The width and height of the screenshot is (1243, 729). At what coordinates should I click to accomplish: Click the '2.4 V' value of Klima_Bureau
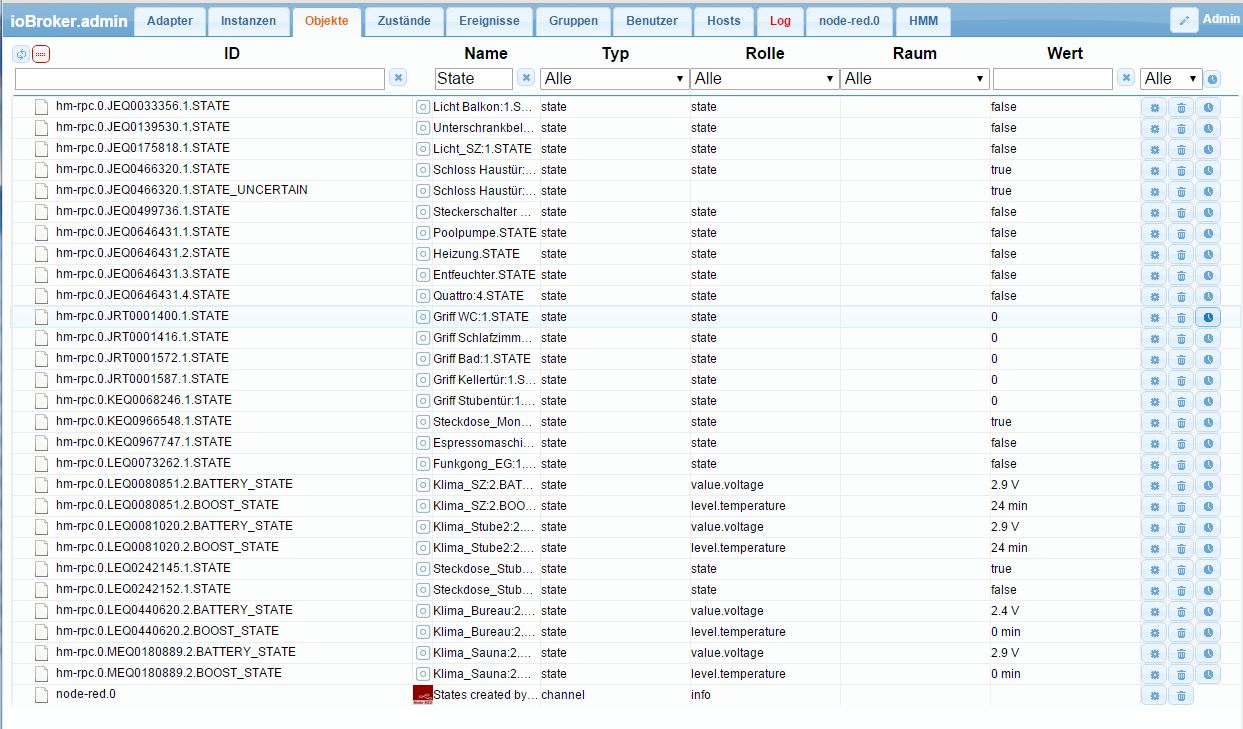(1005, 611)
